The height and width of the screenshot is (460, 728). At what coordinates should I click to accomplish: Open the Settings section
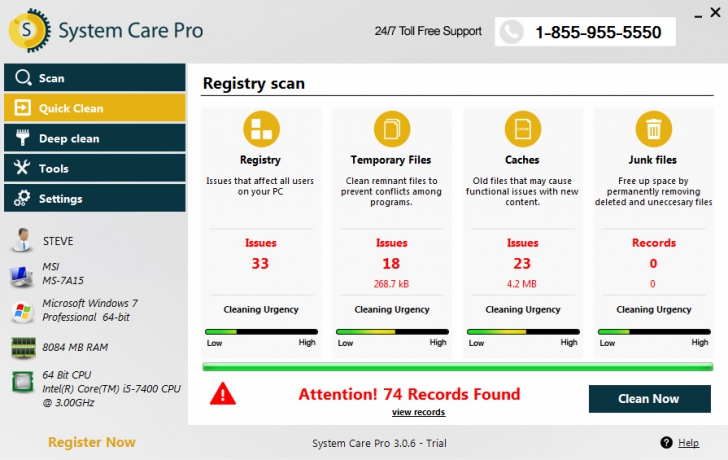[x=95, y=198]
